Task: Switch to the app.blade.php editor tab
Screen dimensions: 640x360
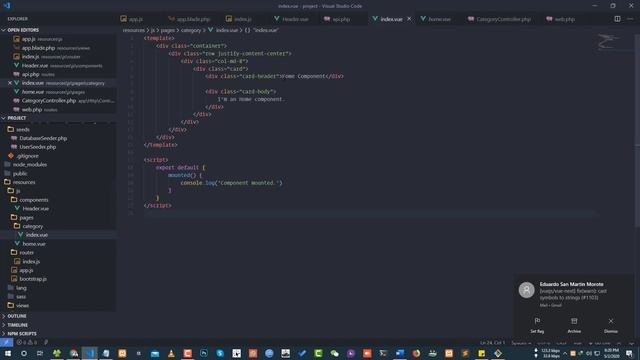Action: click(x=193, y=19)
